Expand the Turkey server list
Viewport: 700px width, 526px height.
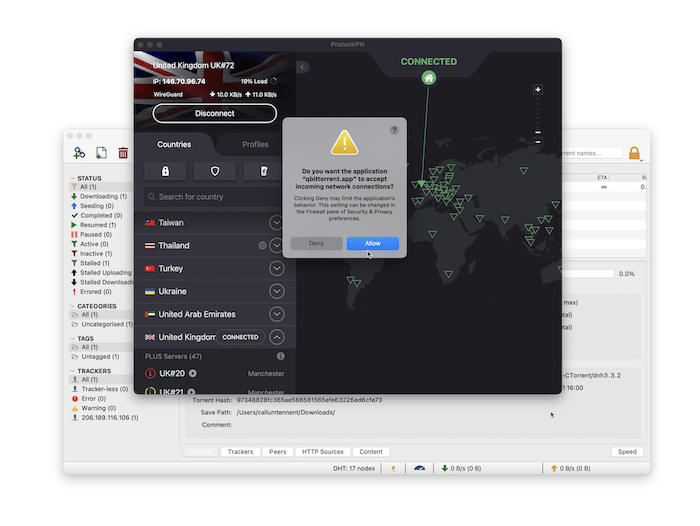tap(276, 268)
